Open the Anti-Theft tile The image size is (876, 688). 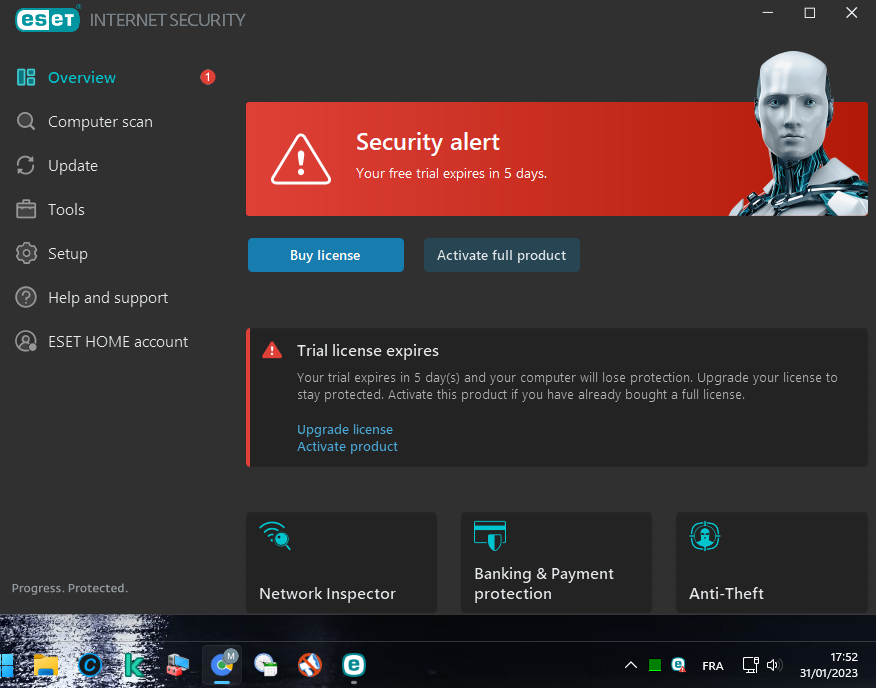(x=772, y=562)
